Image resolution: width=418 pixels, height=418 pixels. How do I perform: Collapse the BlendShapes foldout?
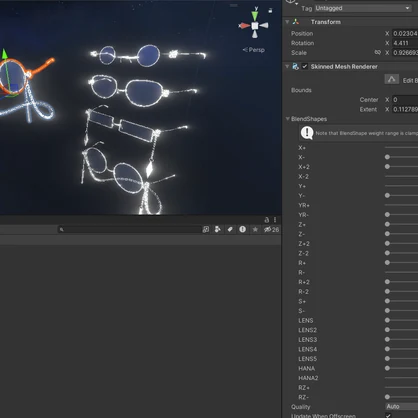point(287,119)
